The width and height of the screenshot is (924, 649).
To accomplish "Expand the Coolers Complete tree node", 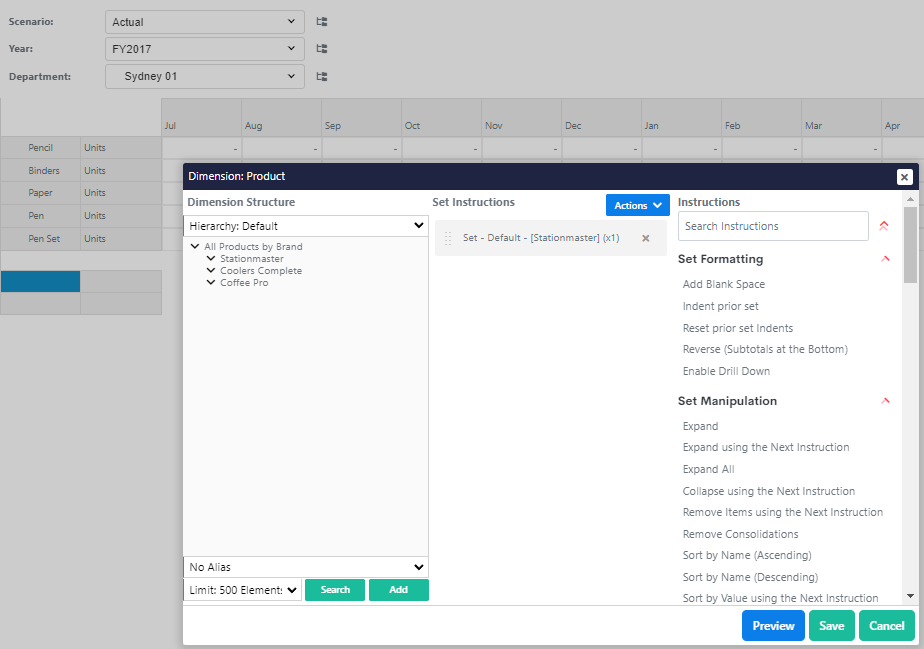I will pyautogui.click(x=211, y=271).
